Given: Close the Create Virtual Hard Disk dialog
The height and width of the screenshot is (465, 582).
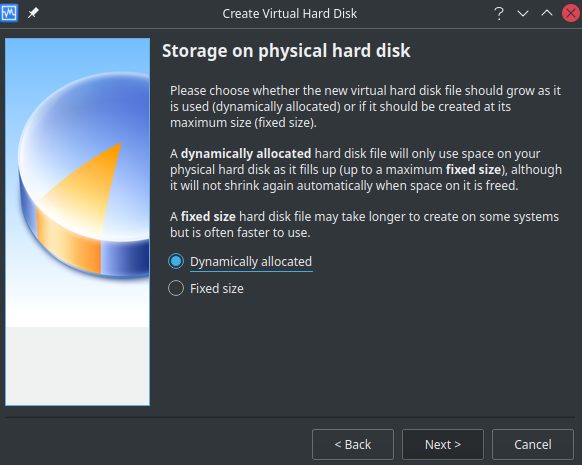Looking at the screenshot, I should click(571, 14).
